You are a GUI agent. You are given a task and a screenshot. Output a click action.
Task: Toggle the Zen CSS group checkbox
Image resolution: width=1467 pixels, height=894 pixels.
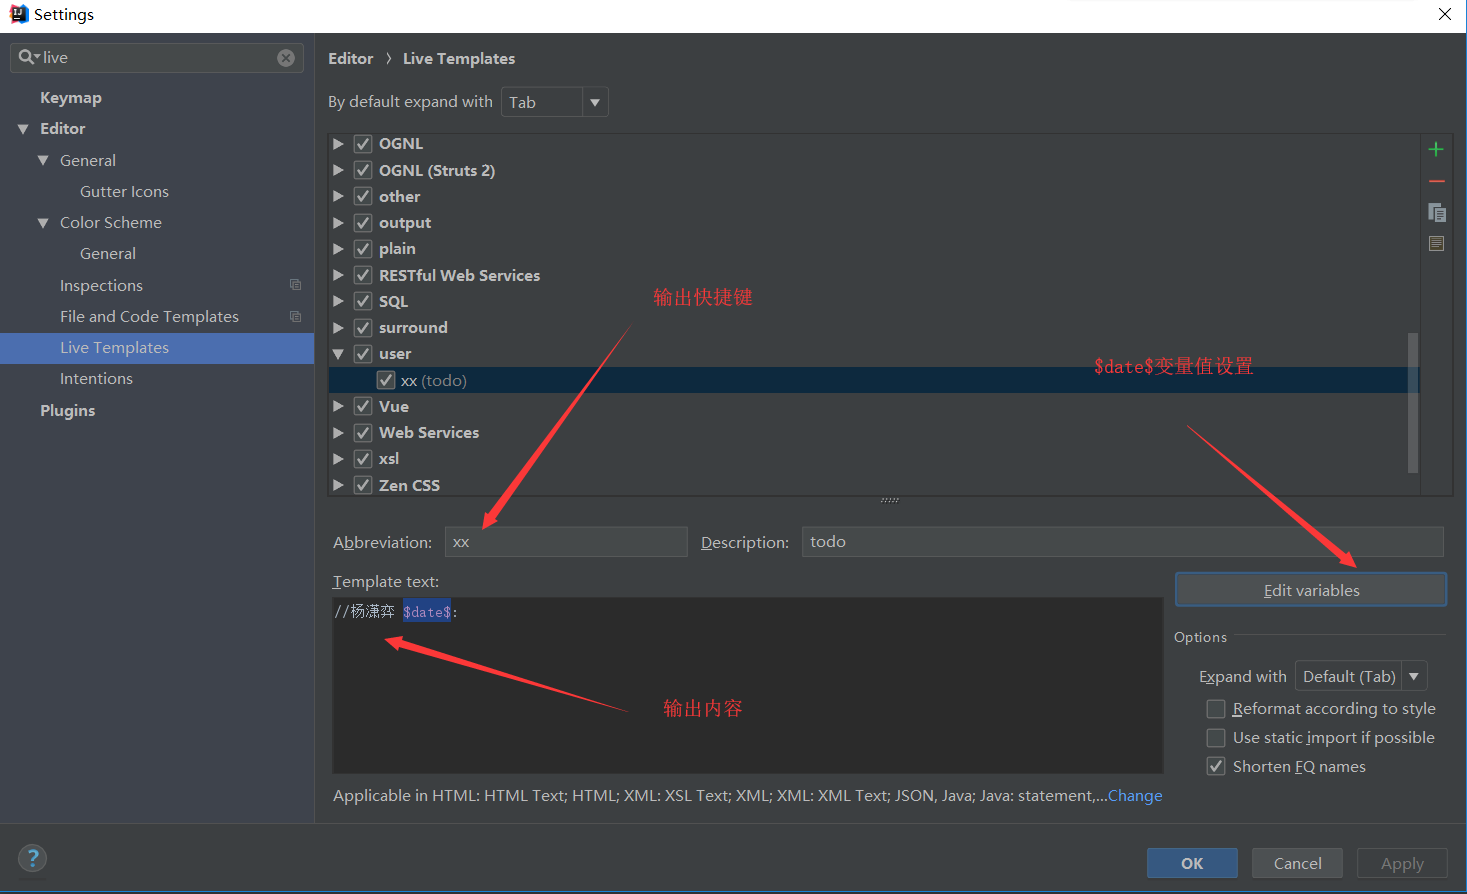click(363, 485)
